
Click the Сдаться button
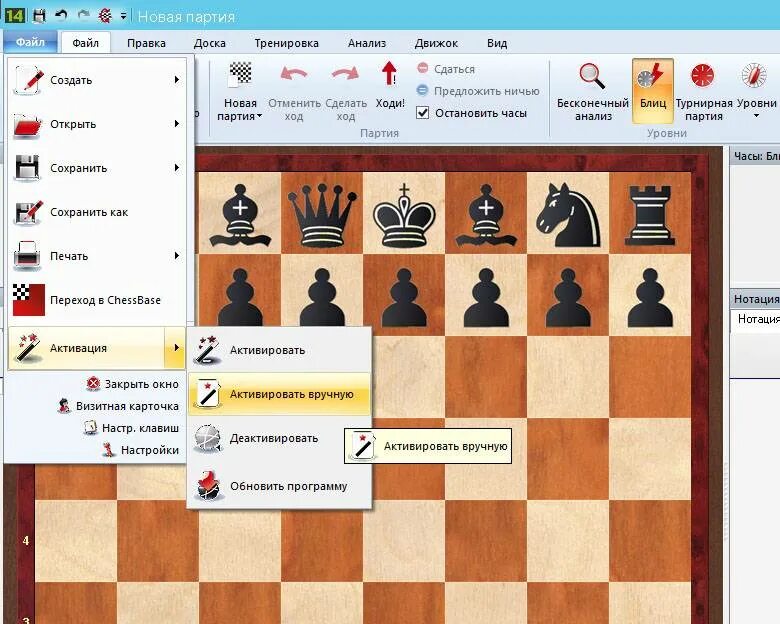pos(446,69)
